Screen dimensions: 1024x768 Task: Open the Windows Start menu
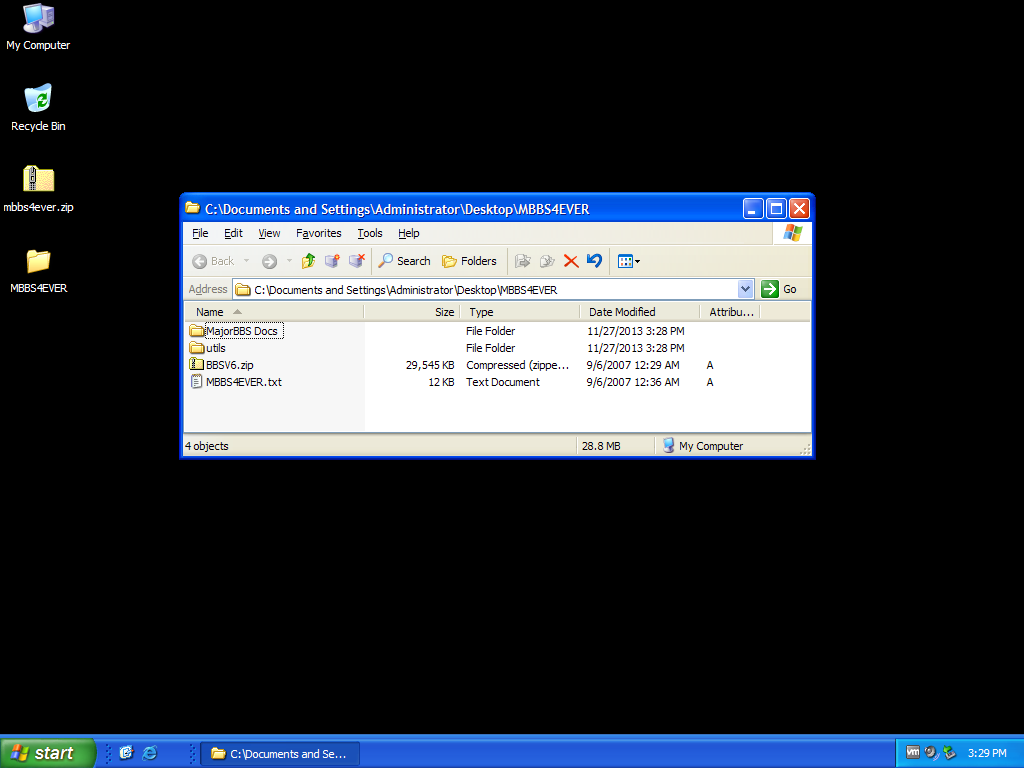point(46,753)
